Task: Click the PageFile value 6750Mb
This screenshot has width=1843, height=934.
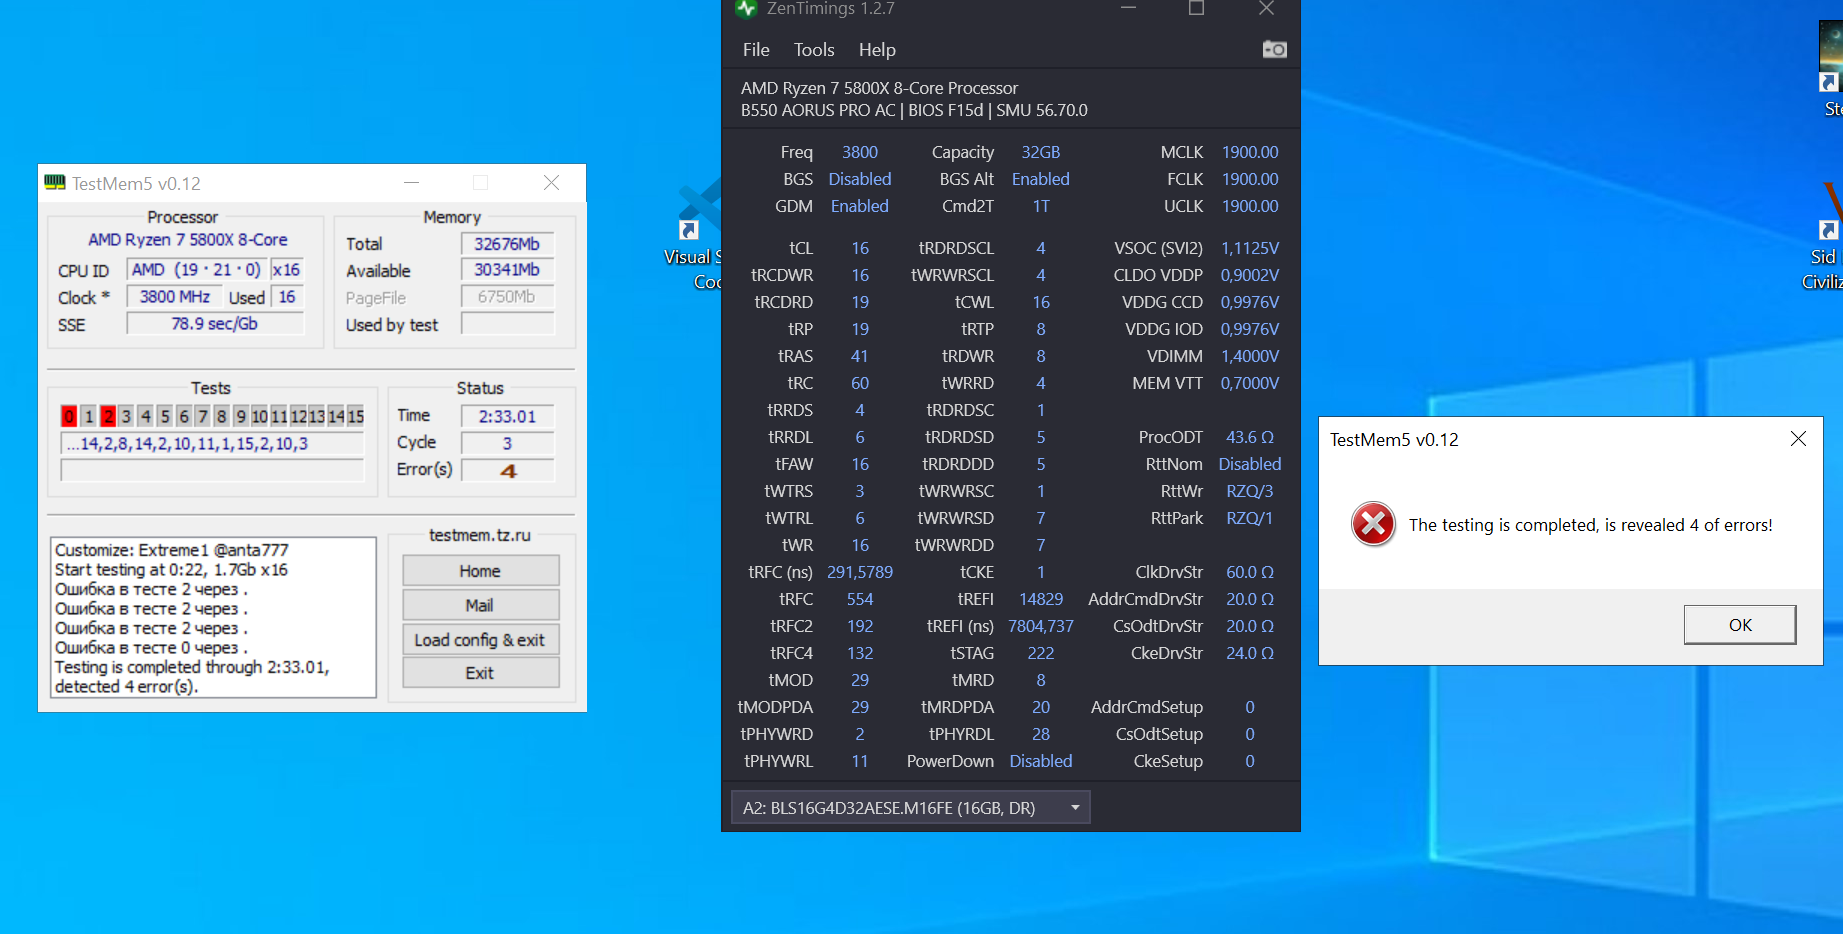Action: (x=507, y=297)
